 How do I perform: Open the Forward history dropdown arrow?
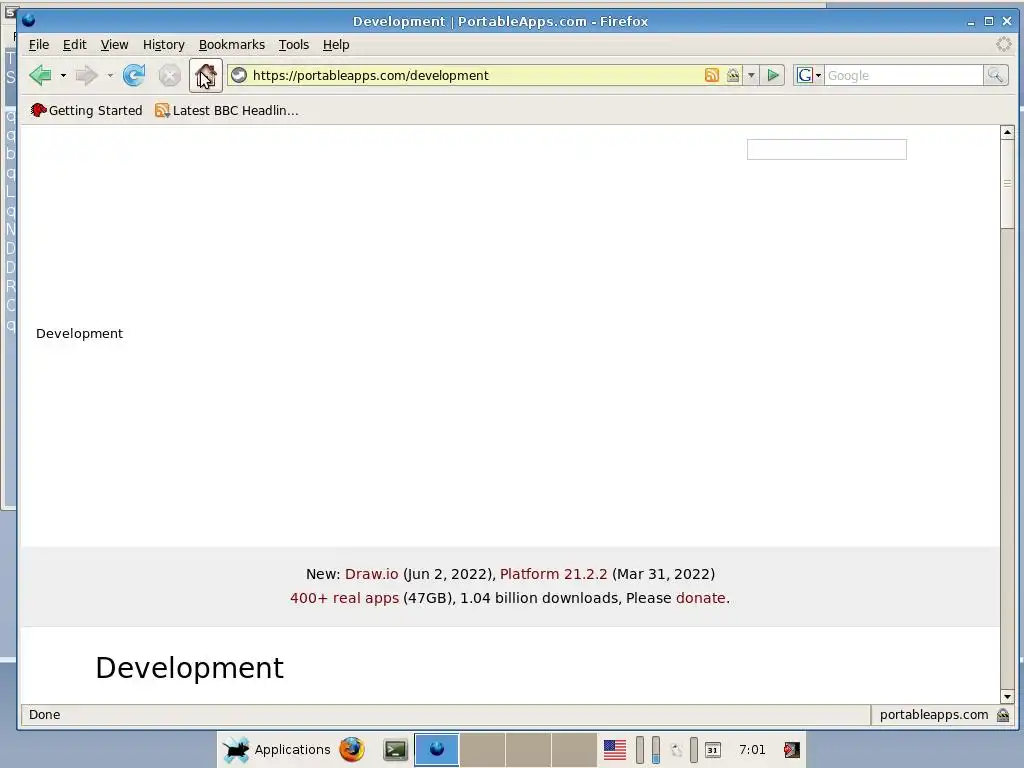110,76
